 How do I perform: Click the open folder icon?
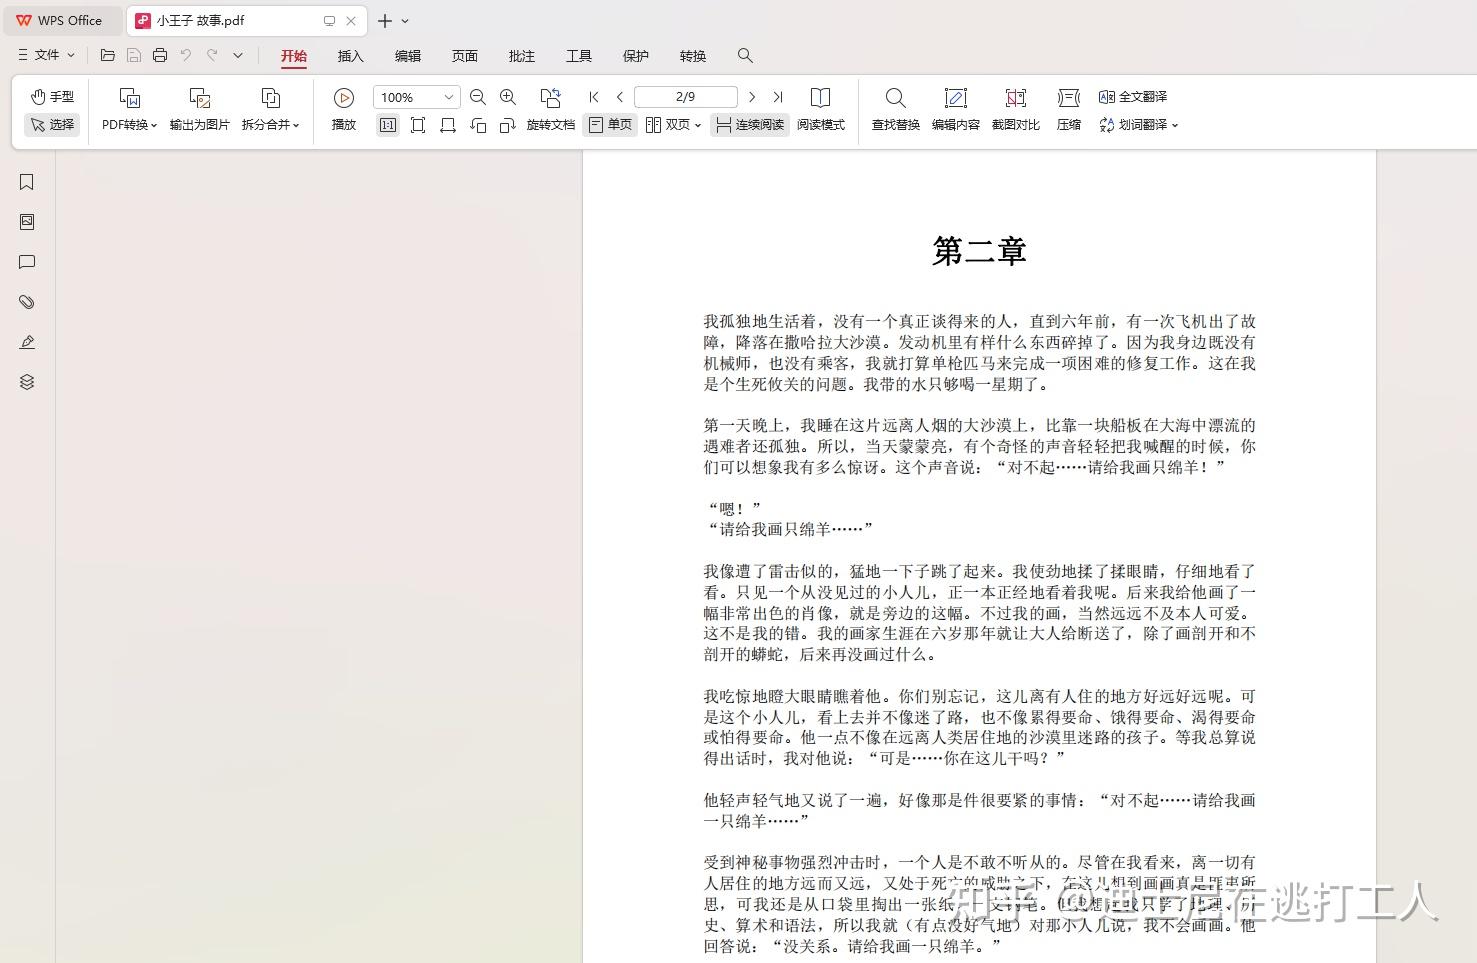click(108, 55)
